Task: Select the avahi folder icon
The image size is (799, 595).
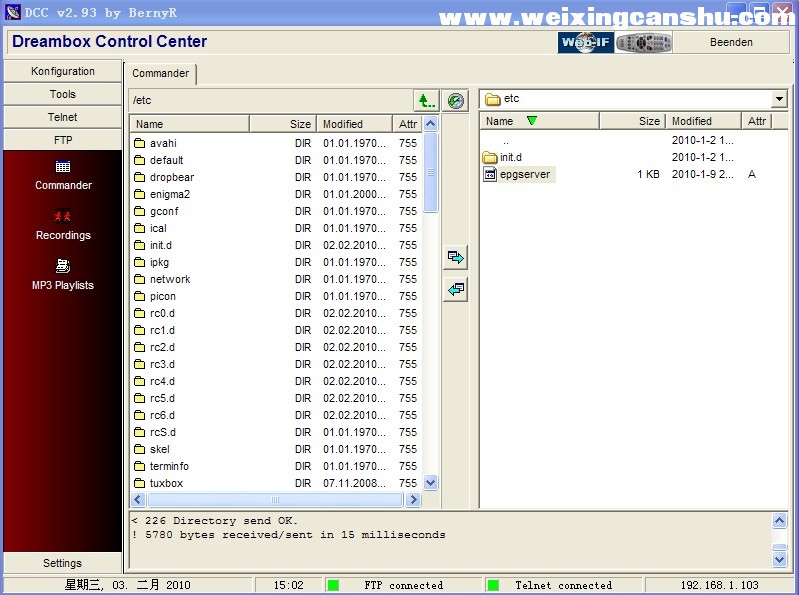Action: (140, 143)
